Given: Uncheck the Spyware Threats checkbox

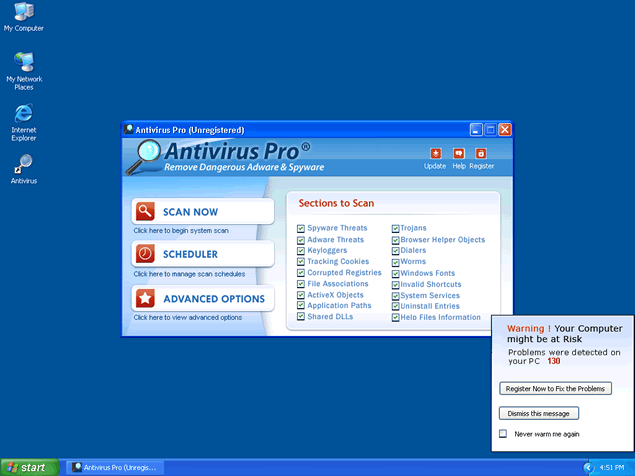Looking at the screenshot, I should [301, 228].
